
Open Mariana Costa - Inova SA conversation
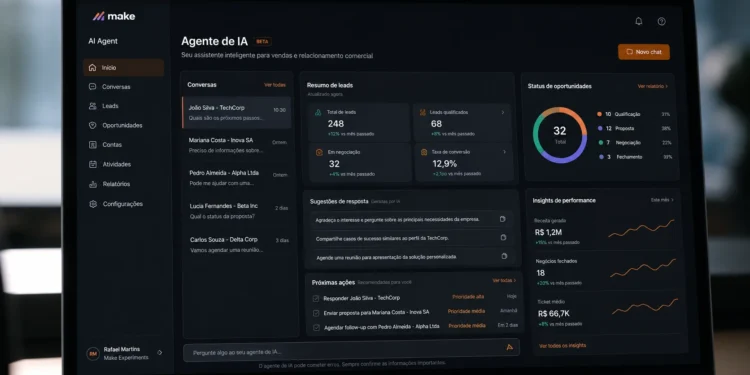237,145
